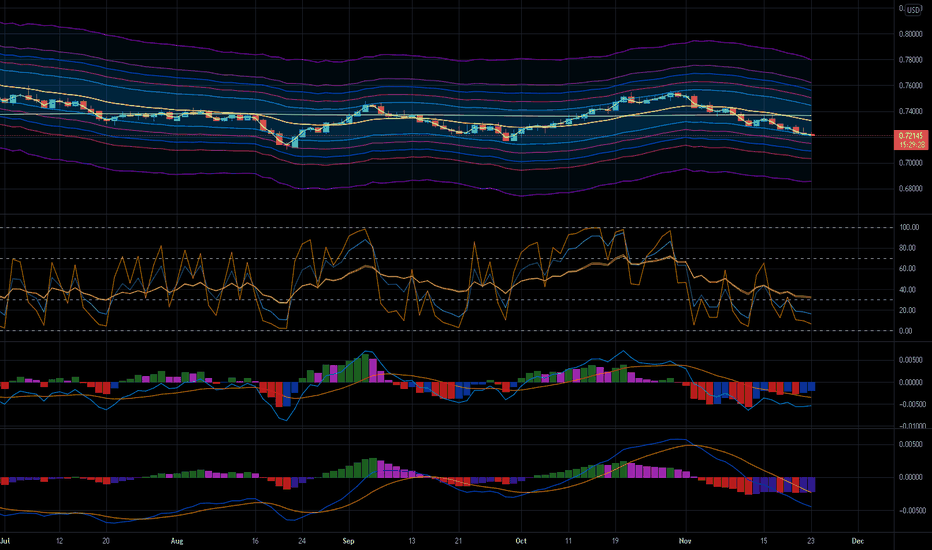Image resolution: width=932 pixels, height=550 pixels.
Task: Select the Jul date label on time axis
Action: click(5, 541)
